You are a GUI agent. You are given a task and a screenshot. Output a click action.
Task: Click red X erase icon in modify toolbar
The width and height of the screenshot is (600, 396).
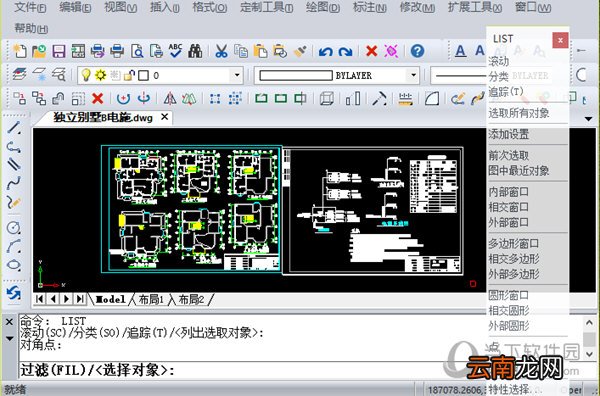tap(98, 99)
